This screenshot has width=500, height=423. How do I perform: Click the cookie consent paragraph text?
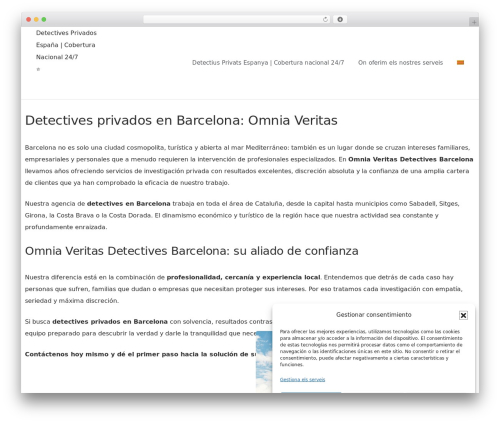click(x=371, y=348)
